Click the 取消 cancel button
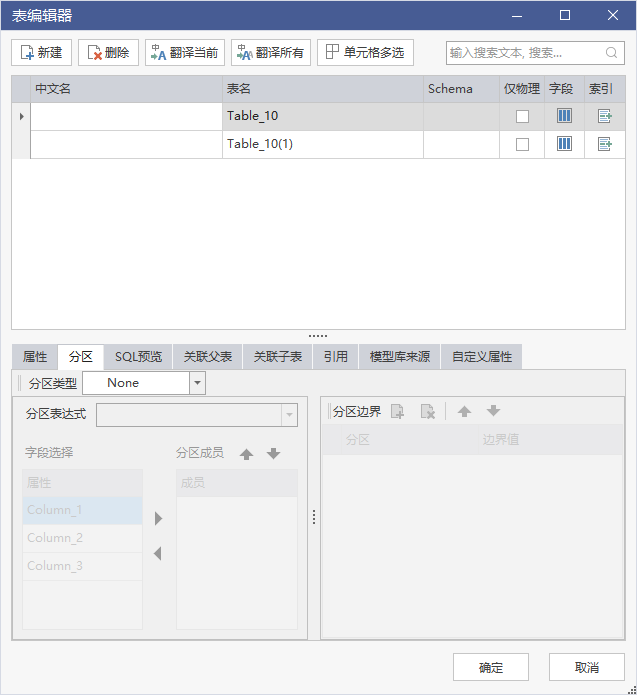 [587, 667]
